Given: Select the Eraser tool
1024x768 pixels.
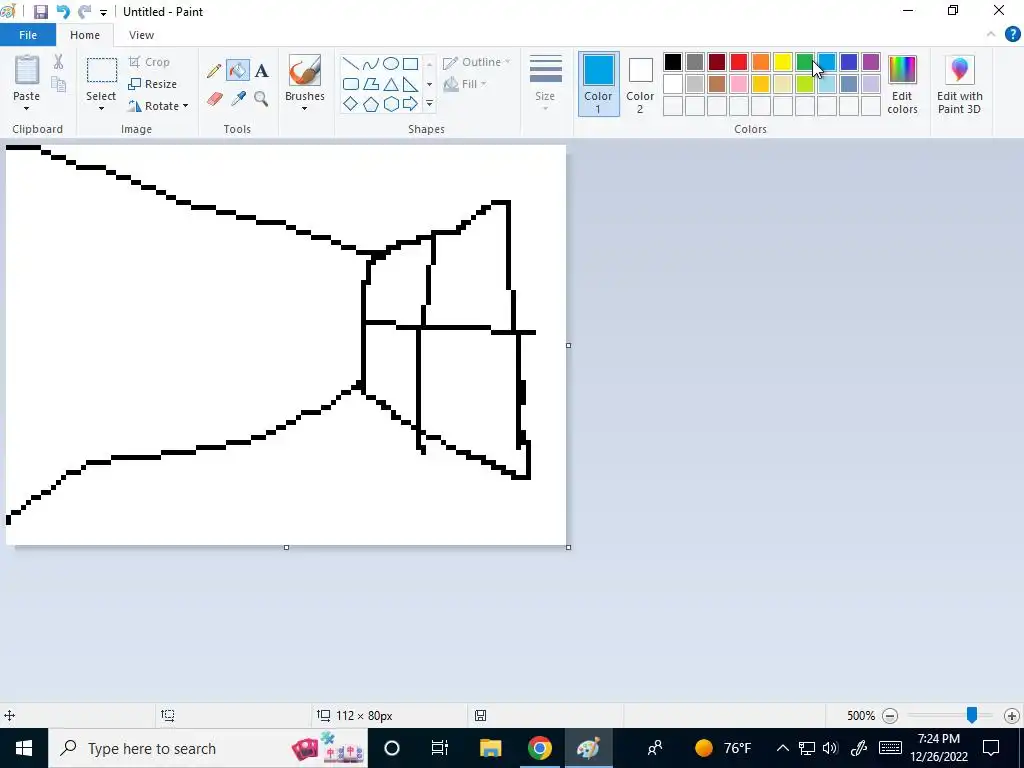Looking at the screenshot, I should tap(214, 99).
